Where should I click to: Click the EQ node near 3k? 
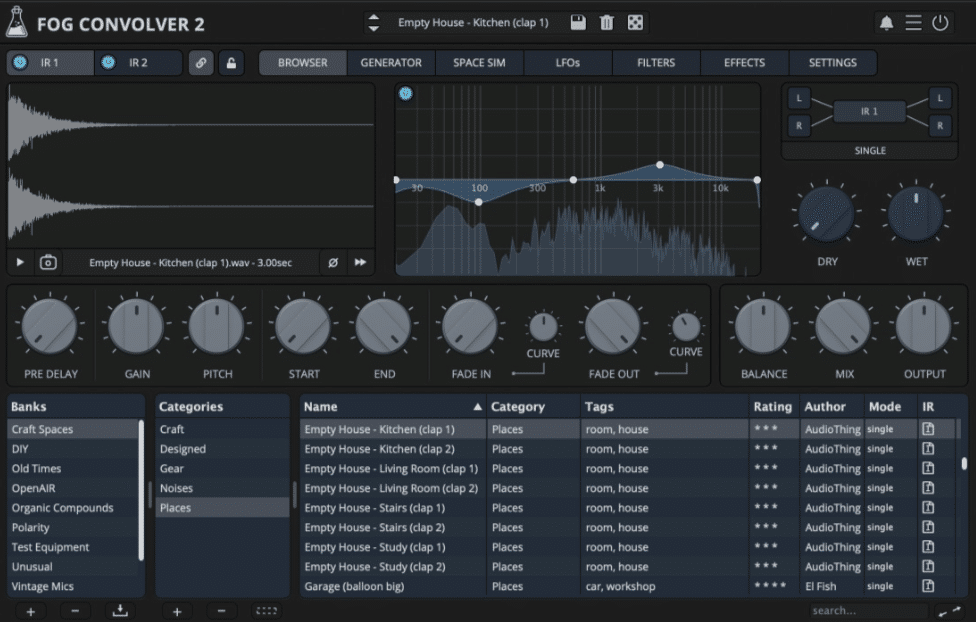659,165
